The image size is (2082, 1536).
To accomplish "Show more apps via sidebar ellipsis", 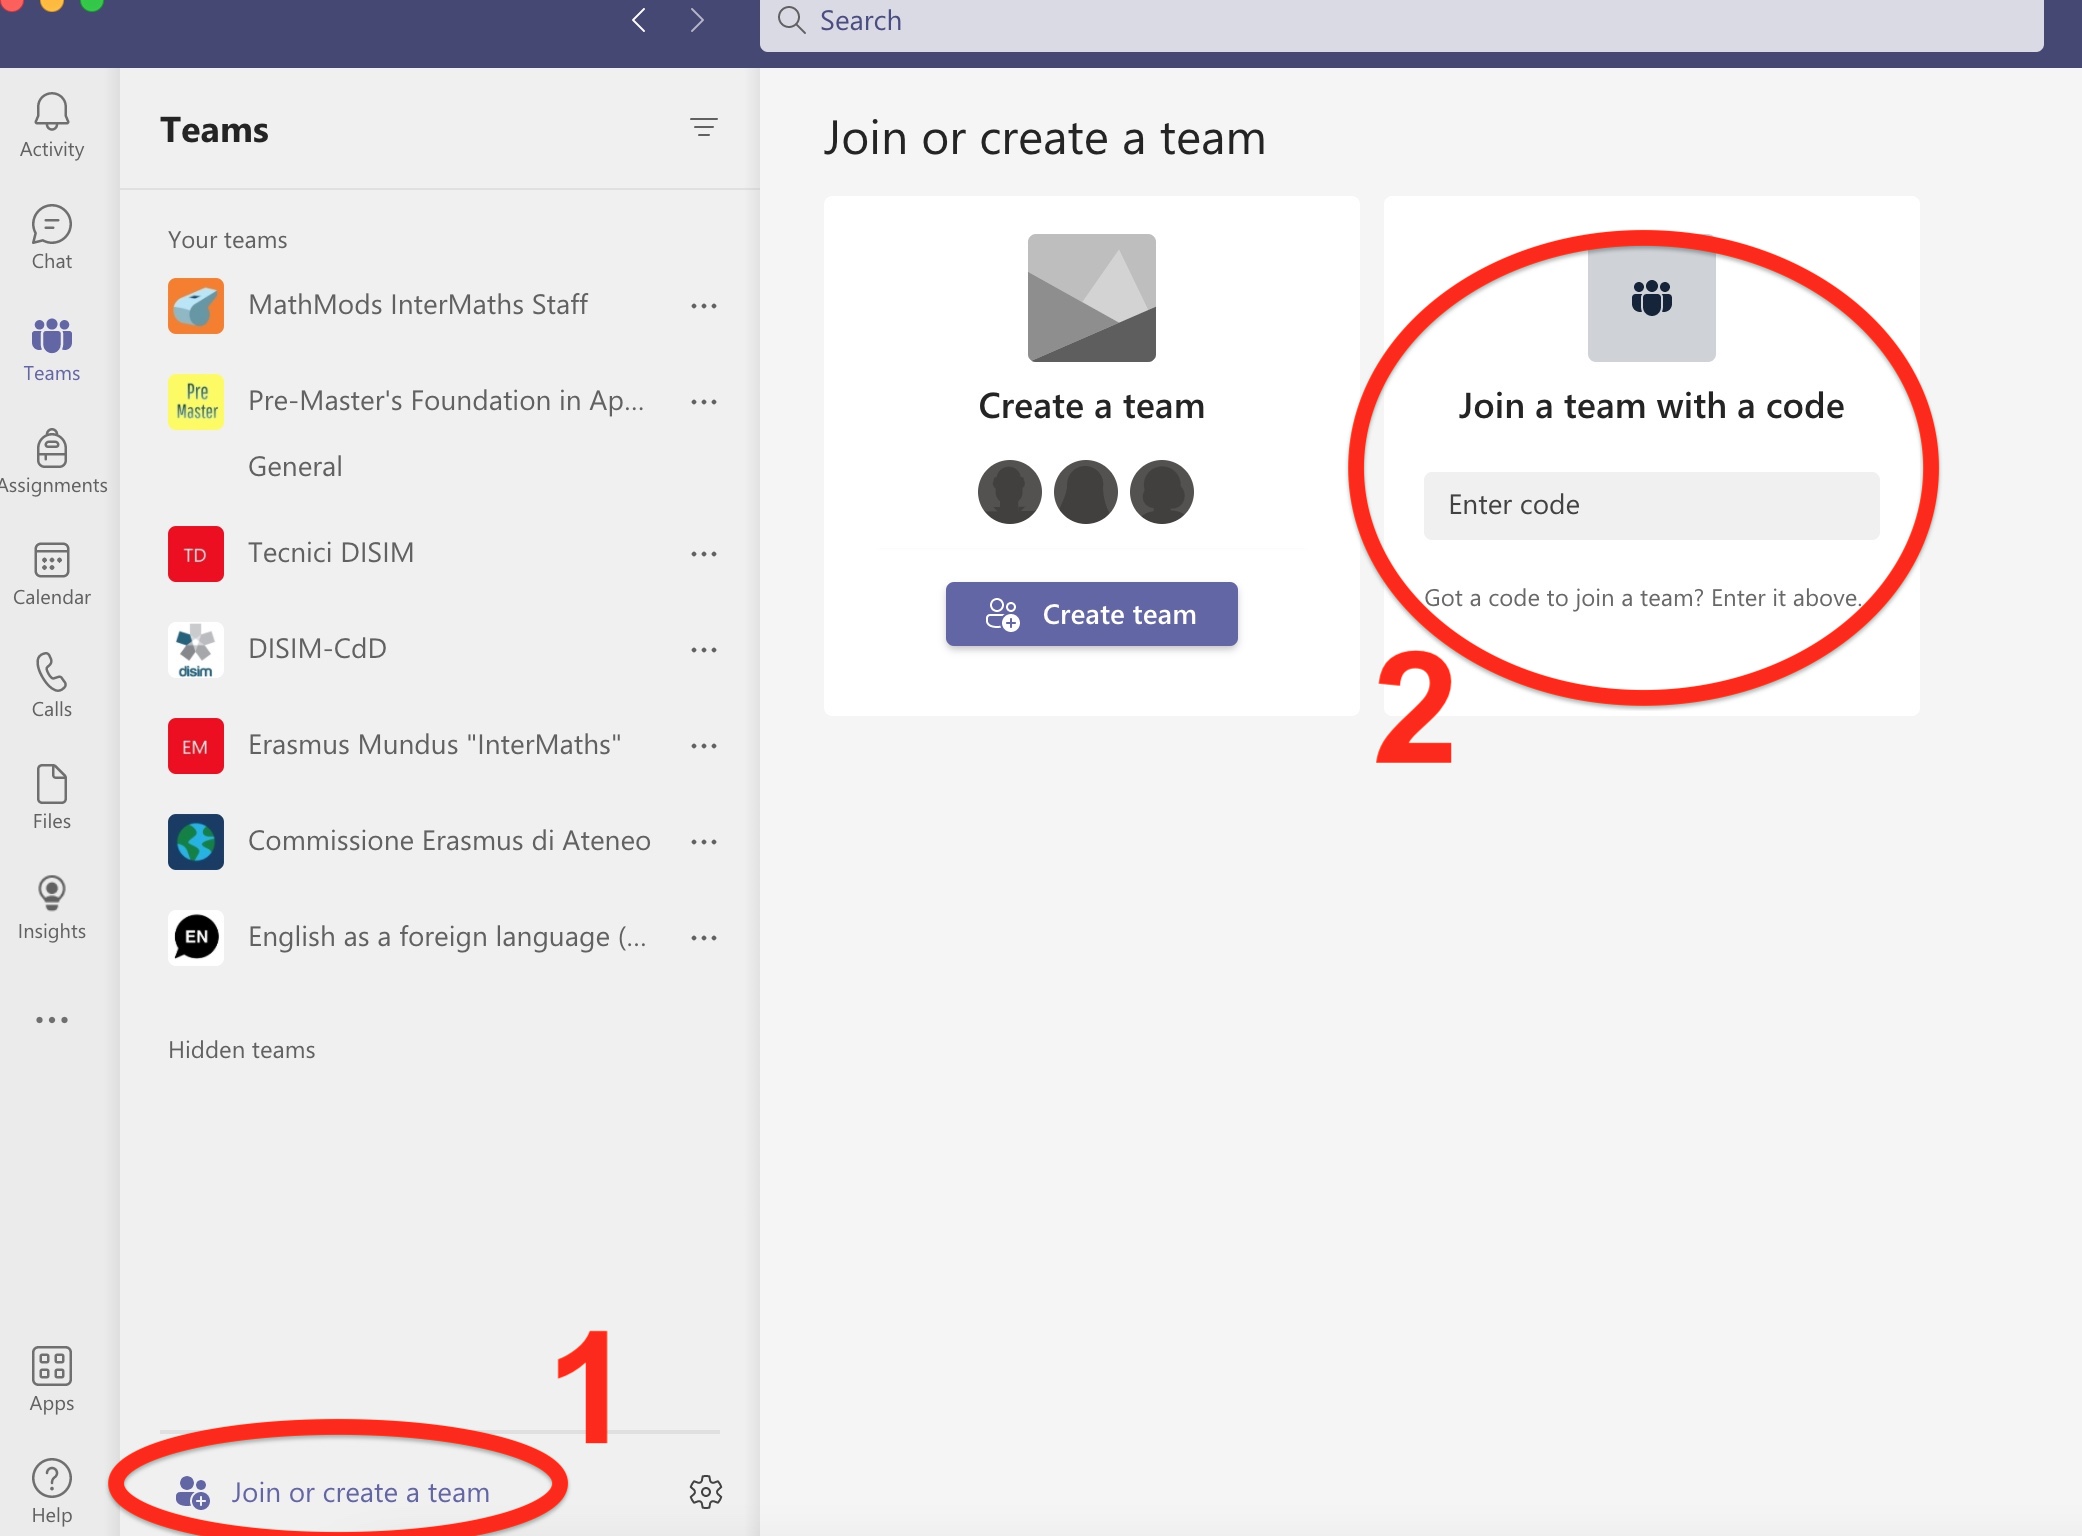I will tap(52, 1020).
